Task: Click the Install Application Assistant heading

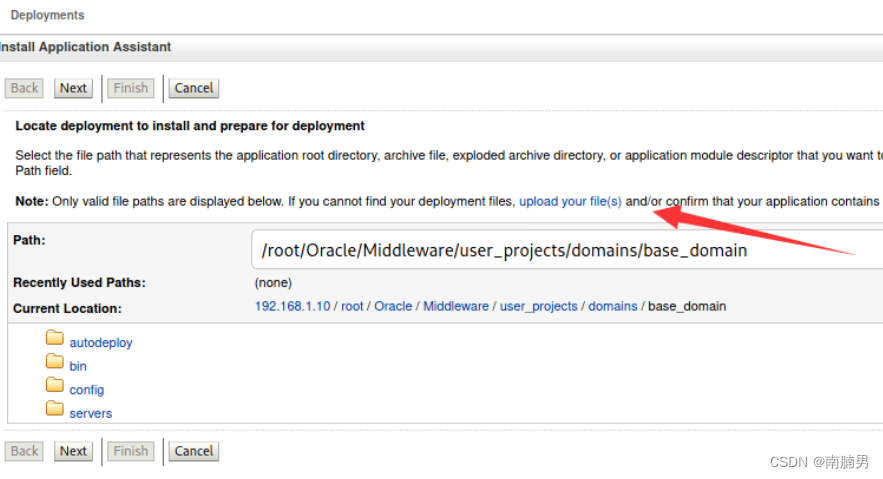Action: (x=86, y=47)
